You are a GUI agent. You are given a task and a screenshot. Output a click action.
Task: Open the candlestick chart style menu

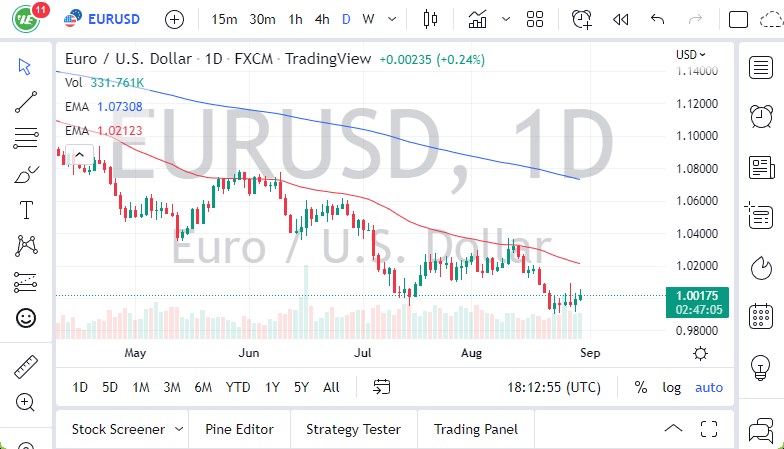click(x=431, y=19)
